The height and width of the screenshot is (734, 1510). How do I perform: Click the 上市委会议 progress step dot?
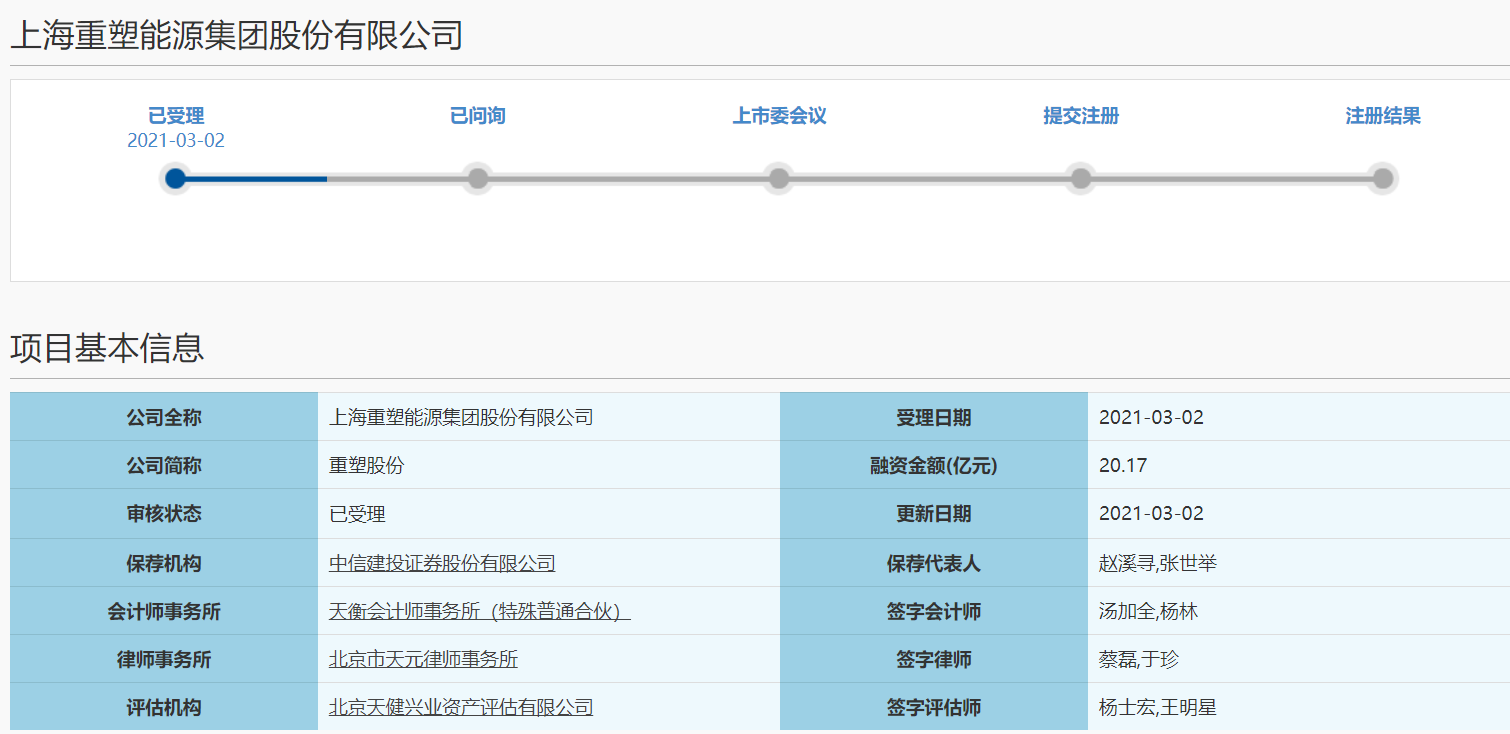(779, 179)
